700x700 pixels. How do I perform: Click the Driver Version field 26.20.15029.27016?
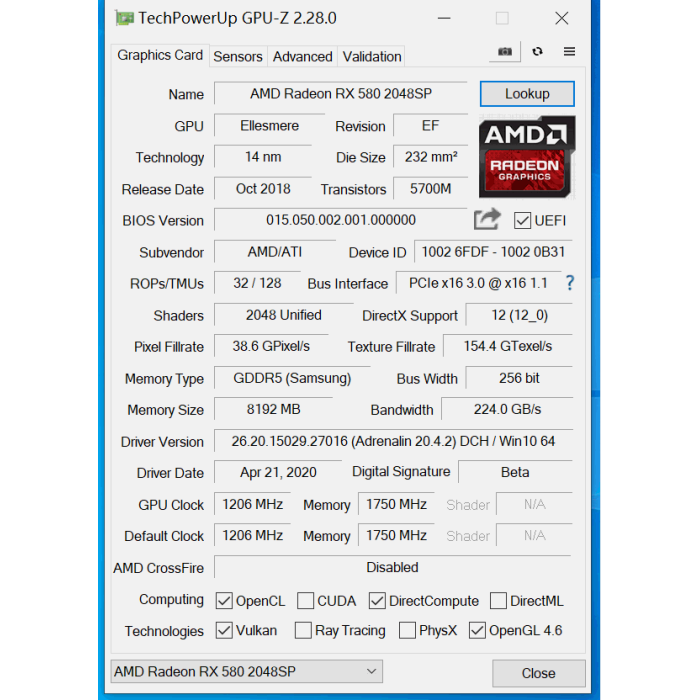(393, 441)
